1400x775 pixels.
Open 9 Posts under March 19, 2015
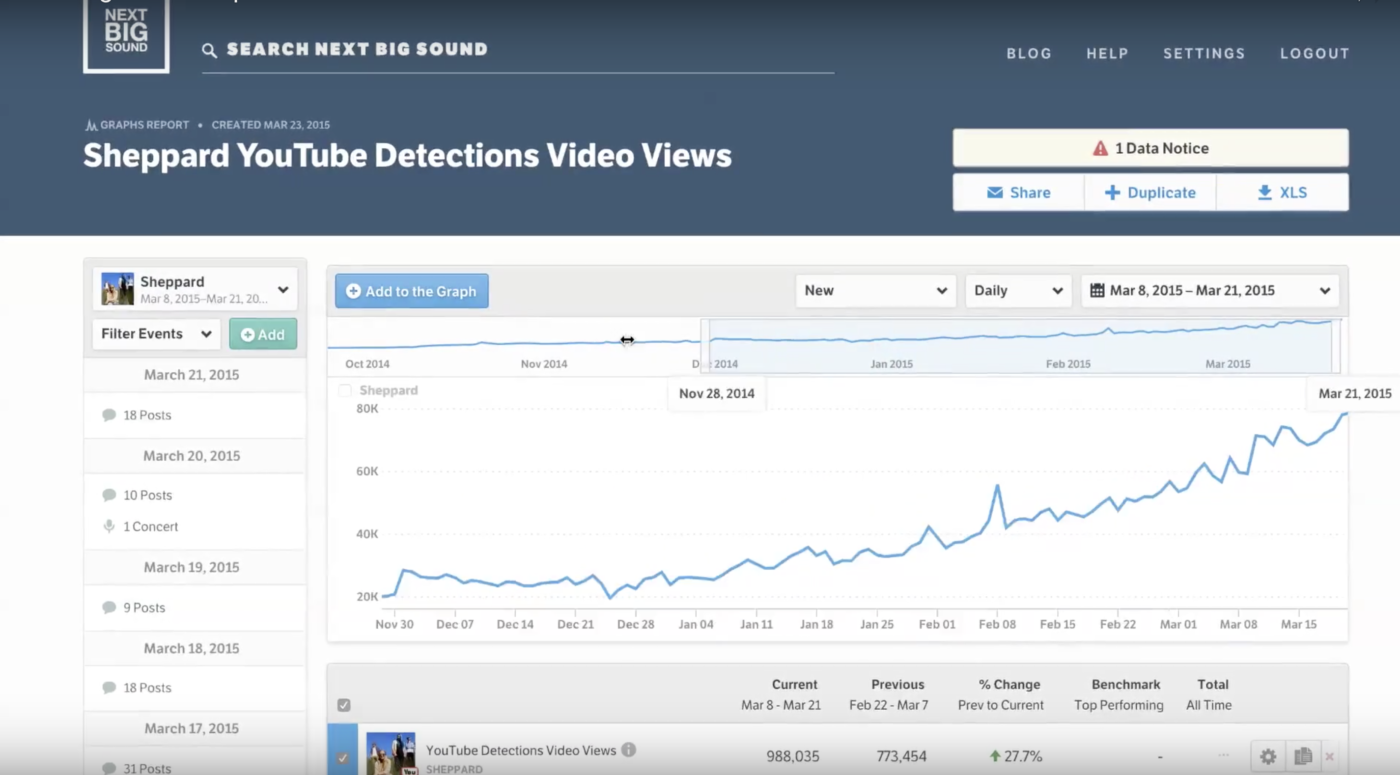144,608
